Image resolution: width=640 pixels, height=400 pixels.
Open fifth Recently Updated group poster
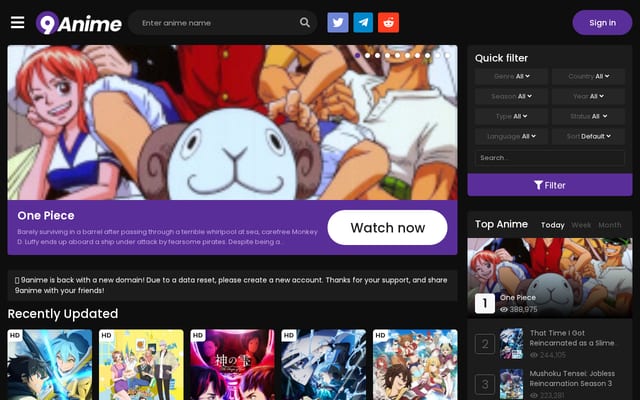415,365
